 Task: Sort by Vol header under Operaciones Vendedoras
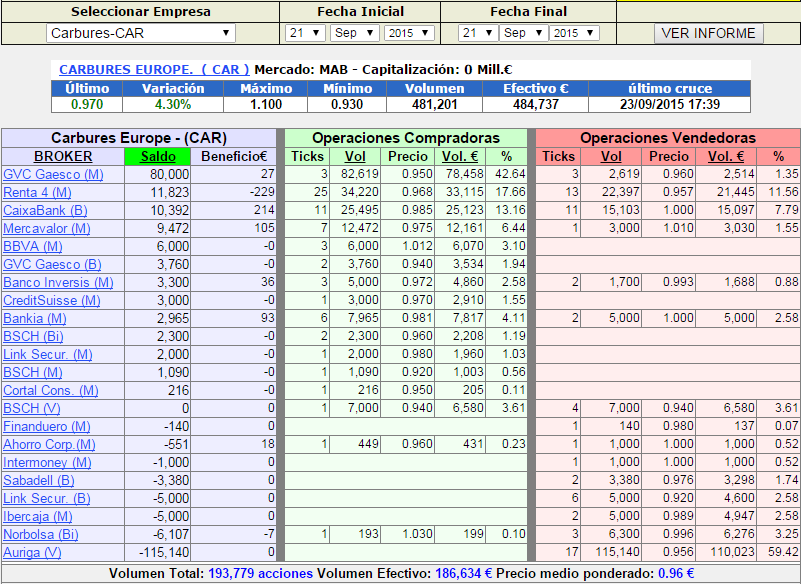point(611,156)
